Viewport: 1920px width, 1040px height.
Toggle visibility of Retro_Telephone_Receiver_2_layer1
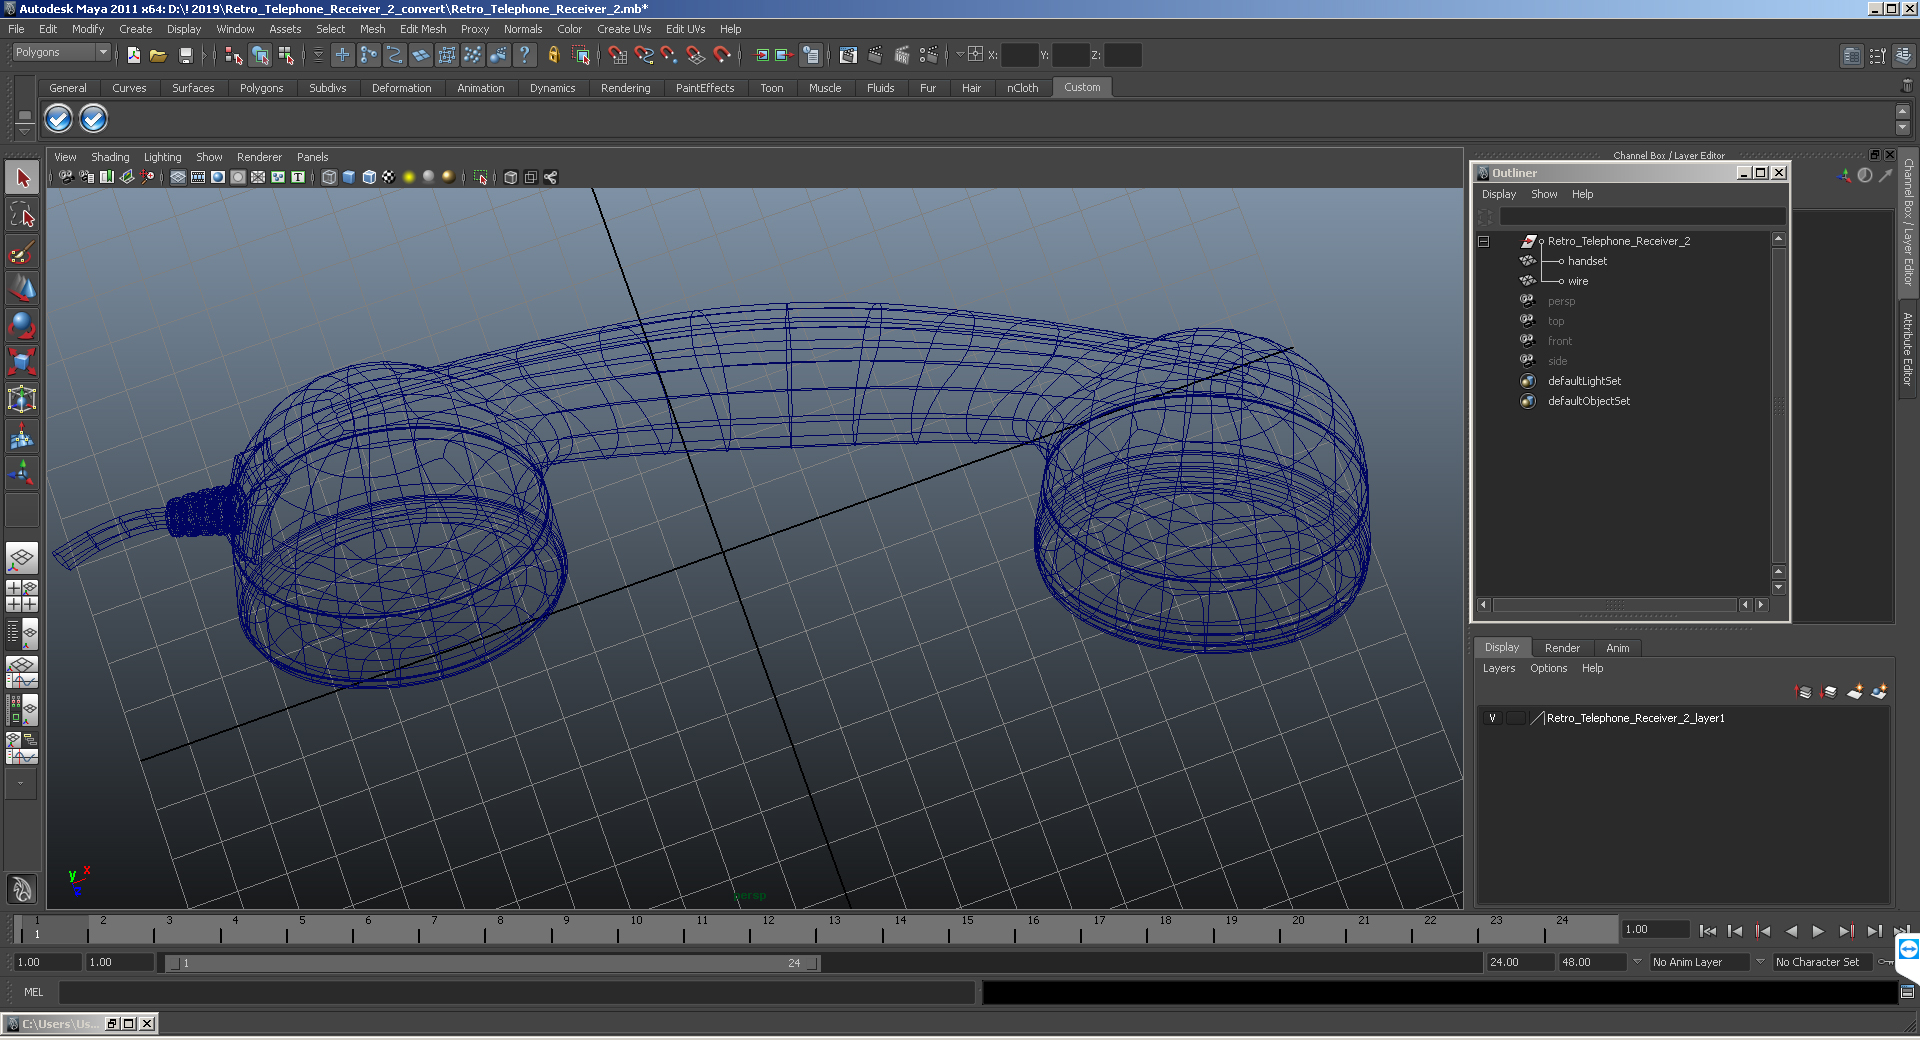pyautogui.click(x=1492, y=718)
